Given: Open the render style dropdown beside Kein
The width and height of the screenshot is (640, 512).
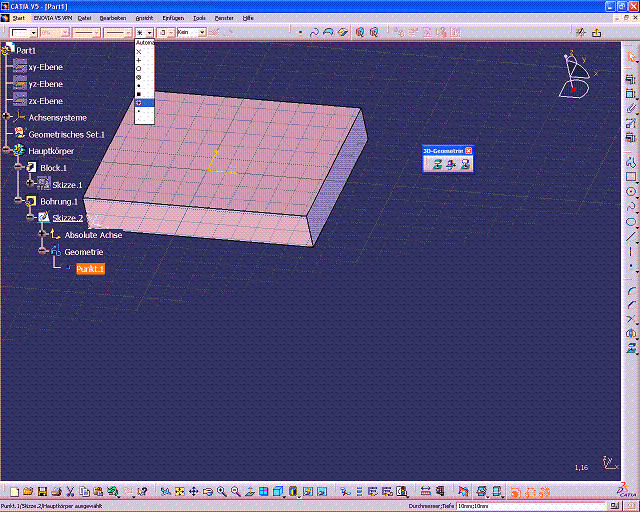Looking at the screenshot, I should pos(171,33).
